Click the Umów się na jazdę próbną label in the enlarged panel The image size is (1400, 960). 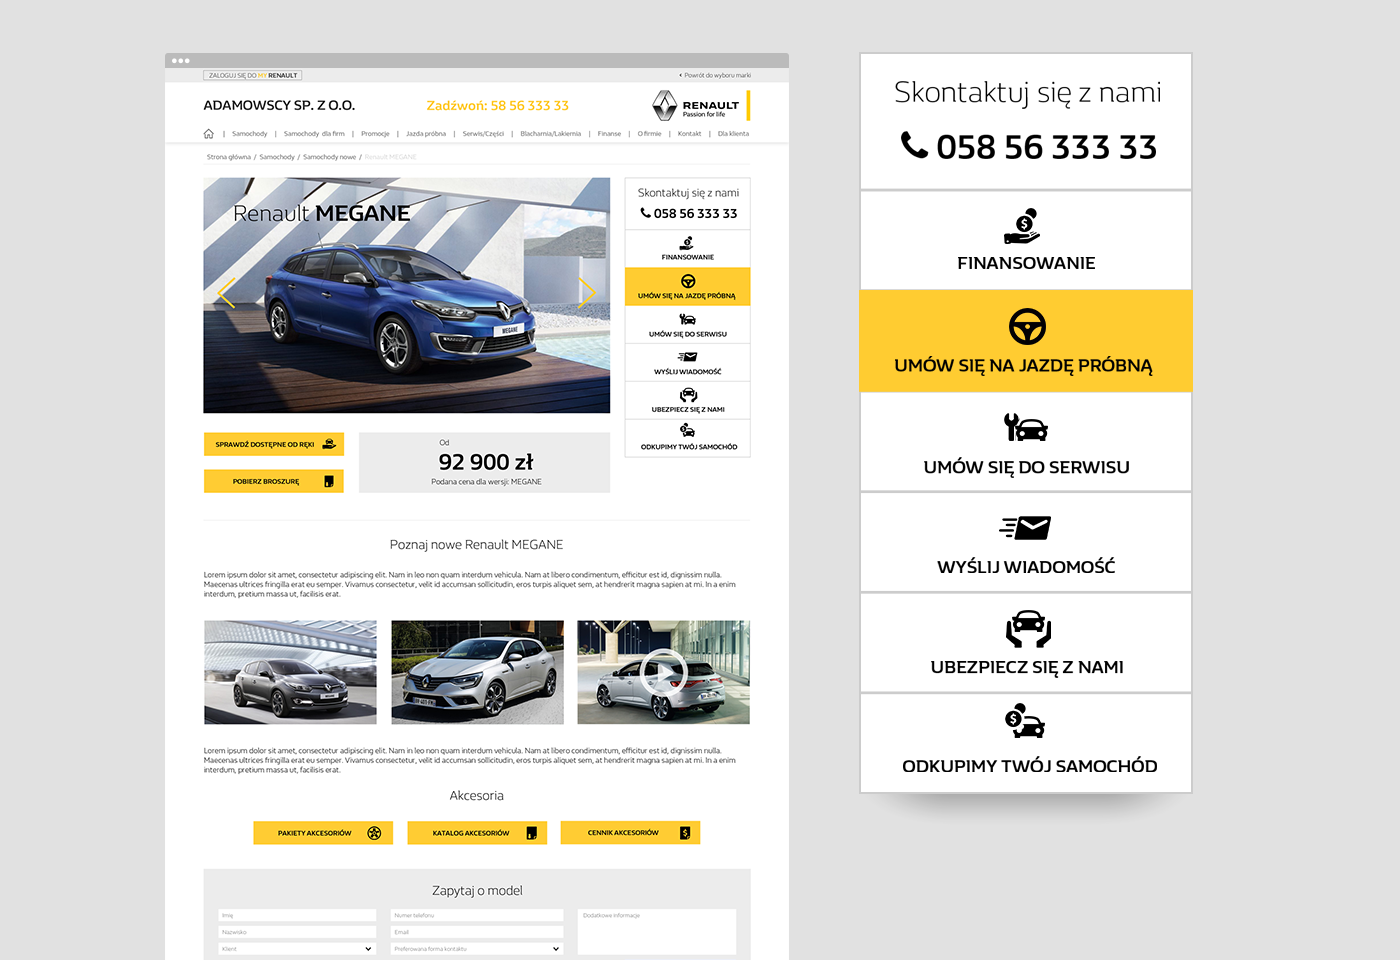click(x=1024, y=366)
